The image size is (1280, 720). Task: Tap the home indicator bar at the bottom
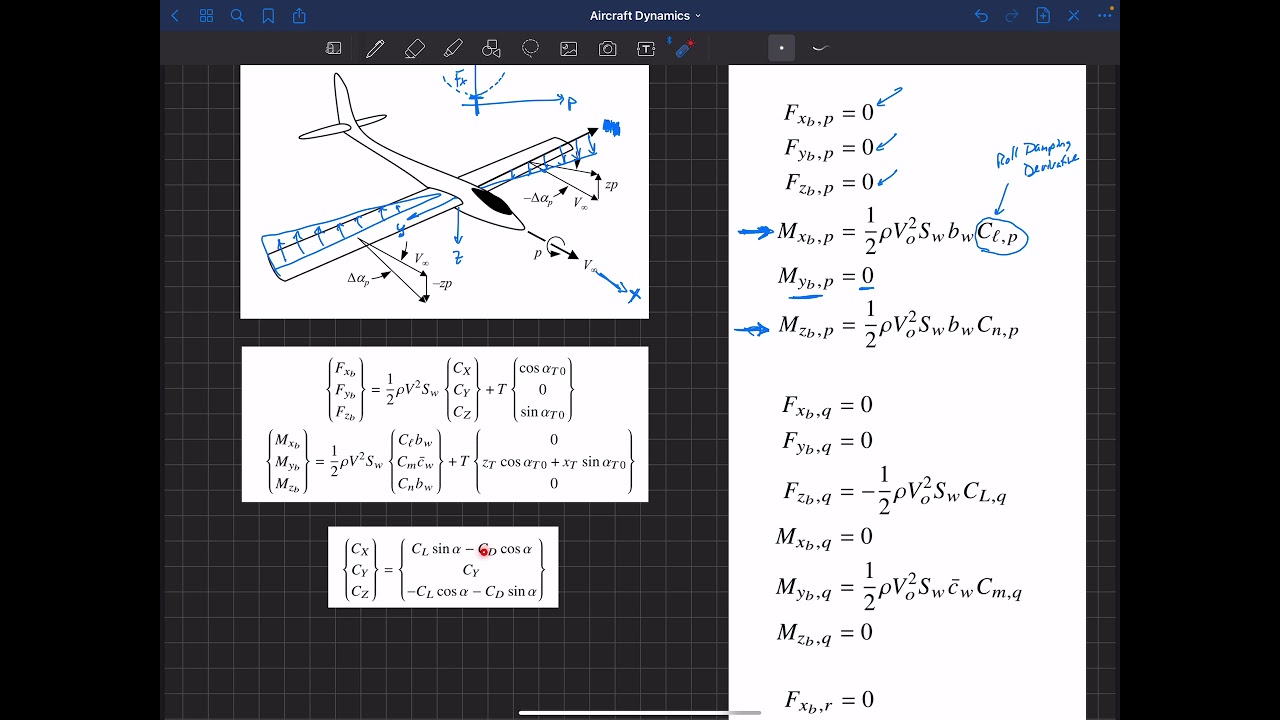click(x=640, y=713)
